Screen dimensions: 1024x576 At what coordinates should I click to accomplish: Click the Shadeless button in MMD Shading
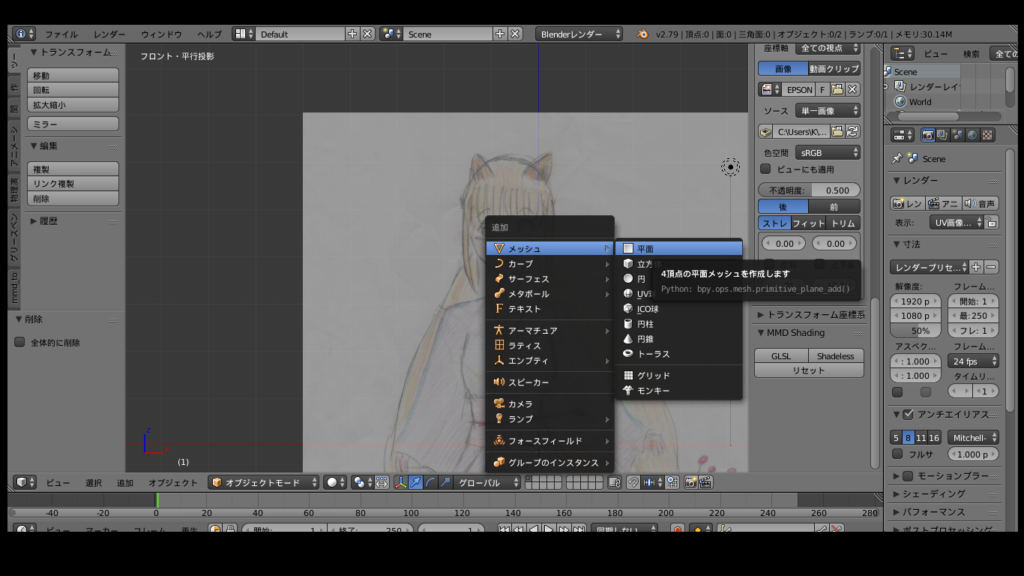(836, 356)
